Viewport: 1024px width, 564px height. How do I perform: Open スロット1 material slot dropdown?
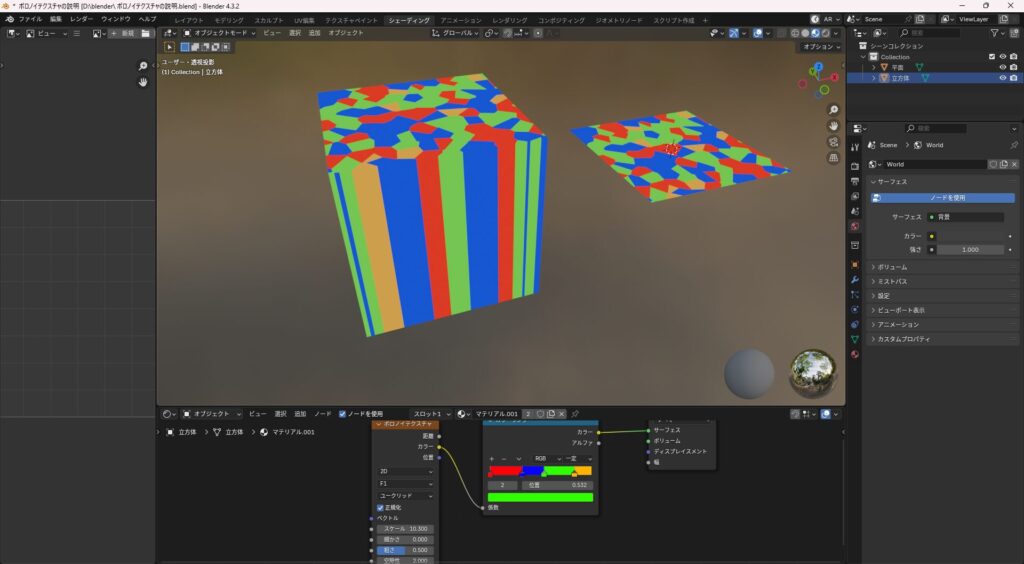[x=432, y=414]
